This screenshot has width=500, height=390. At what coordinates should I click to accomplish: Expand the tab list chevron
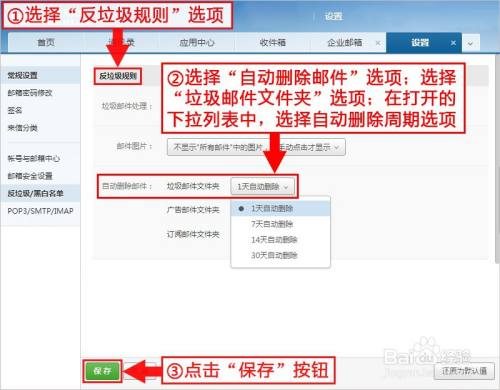(470, 43)
